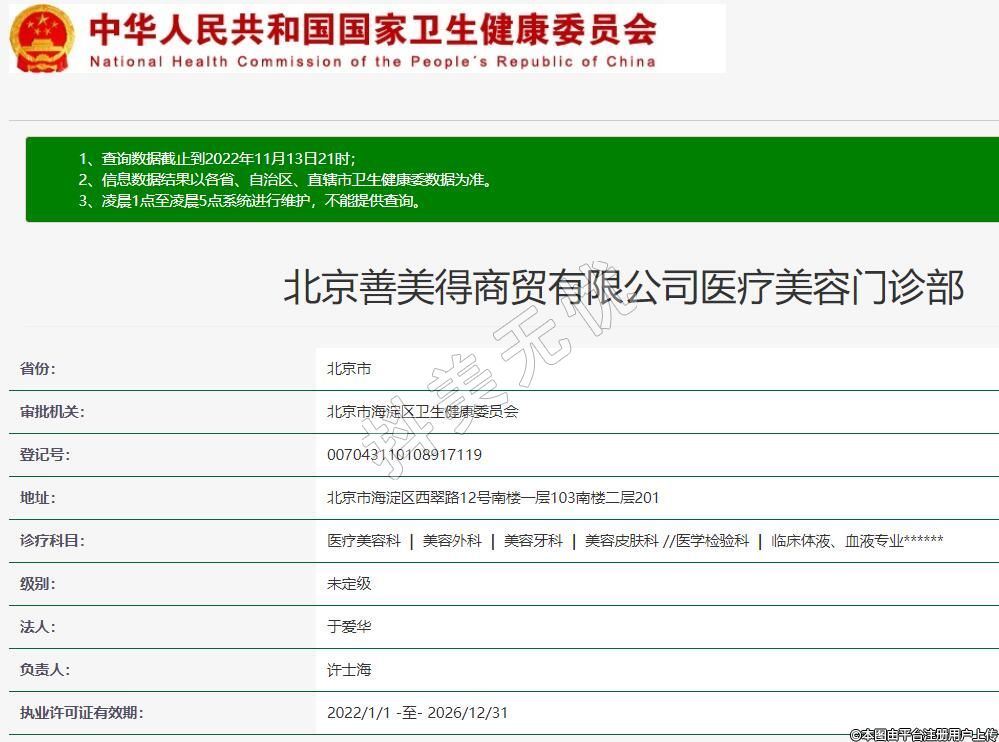
Task: Select 医学检验科 in the departments row
Action: 712,540
